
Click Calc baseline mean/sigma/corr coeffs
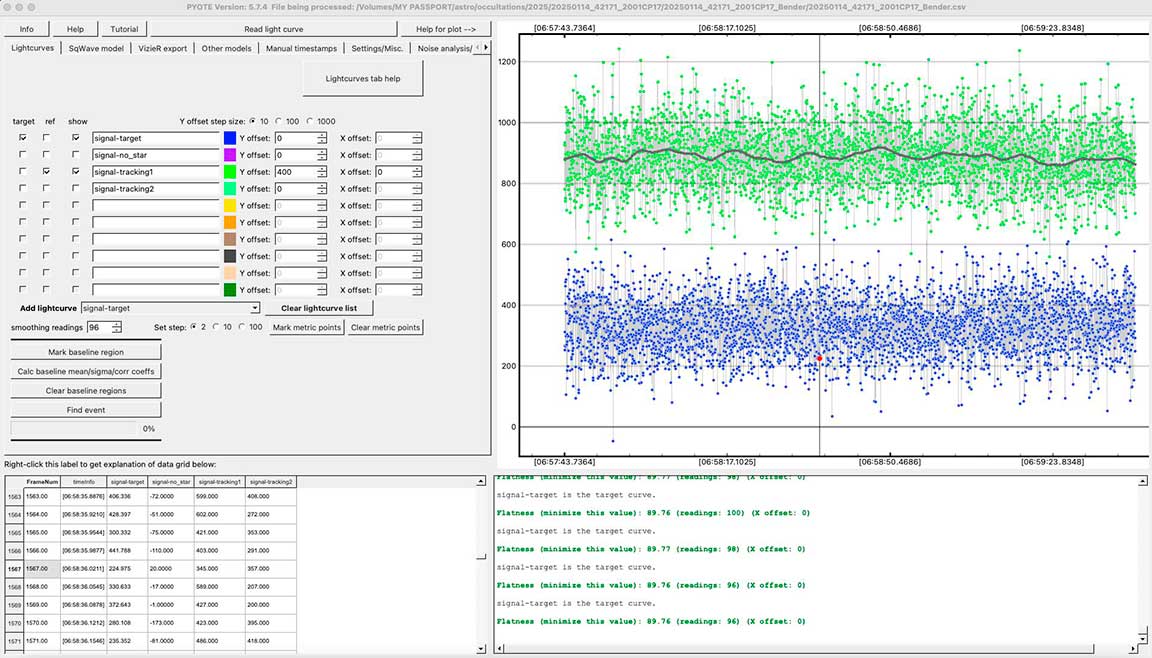click(86, 372)
